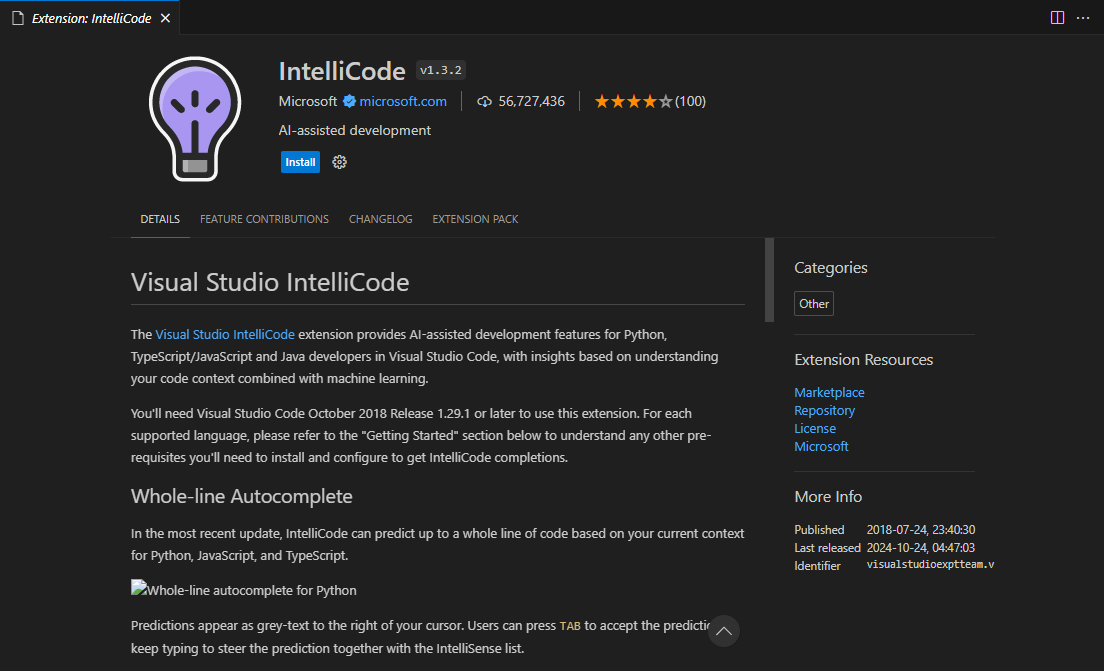The height and width of the screenshot is (671, 1104).
Task: Open the Marketplace resource link
Action: coord(829,392)
